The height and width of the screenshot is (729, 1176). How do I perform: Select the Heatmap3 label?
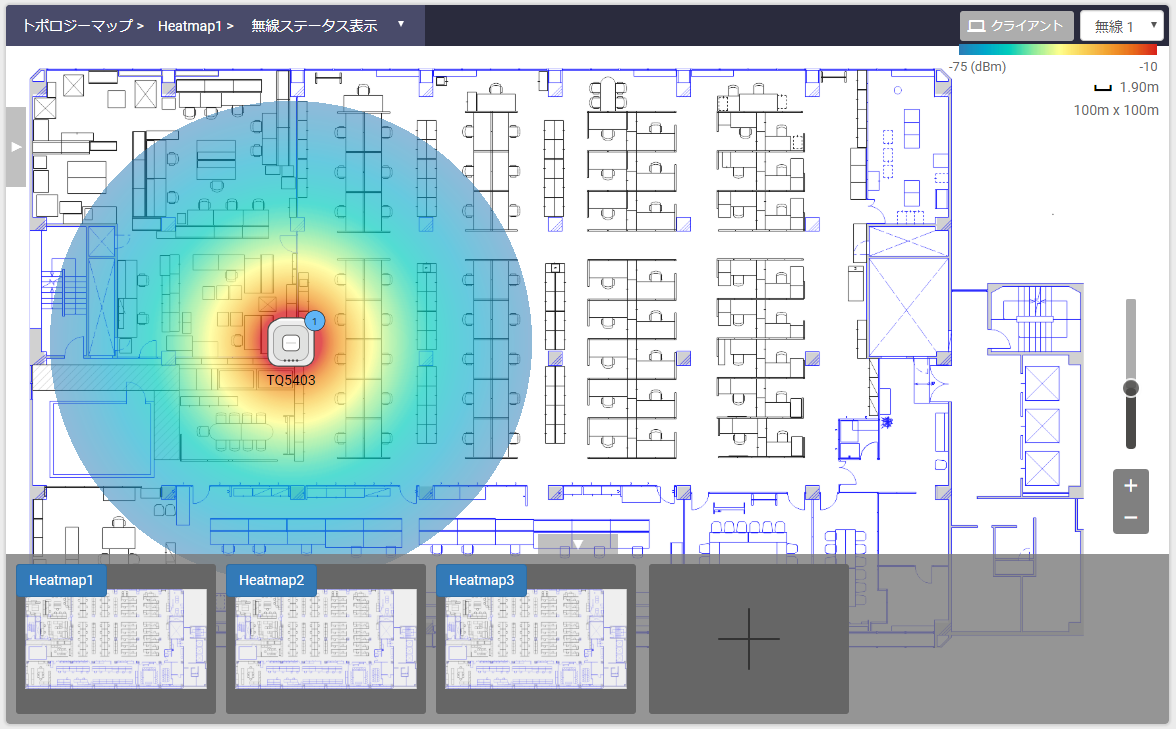pos(481,580)
